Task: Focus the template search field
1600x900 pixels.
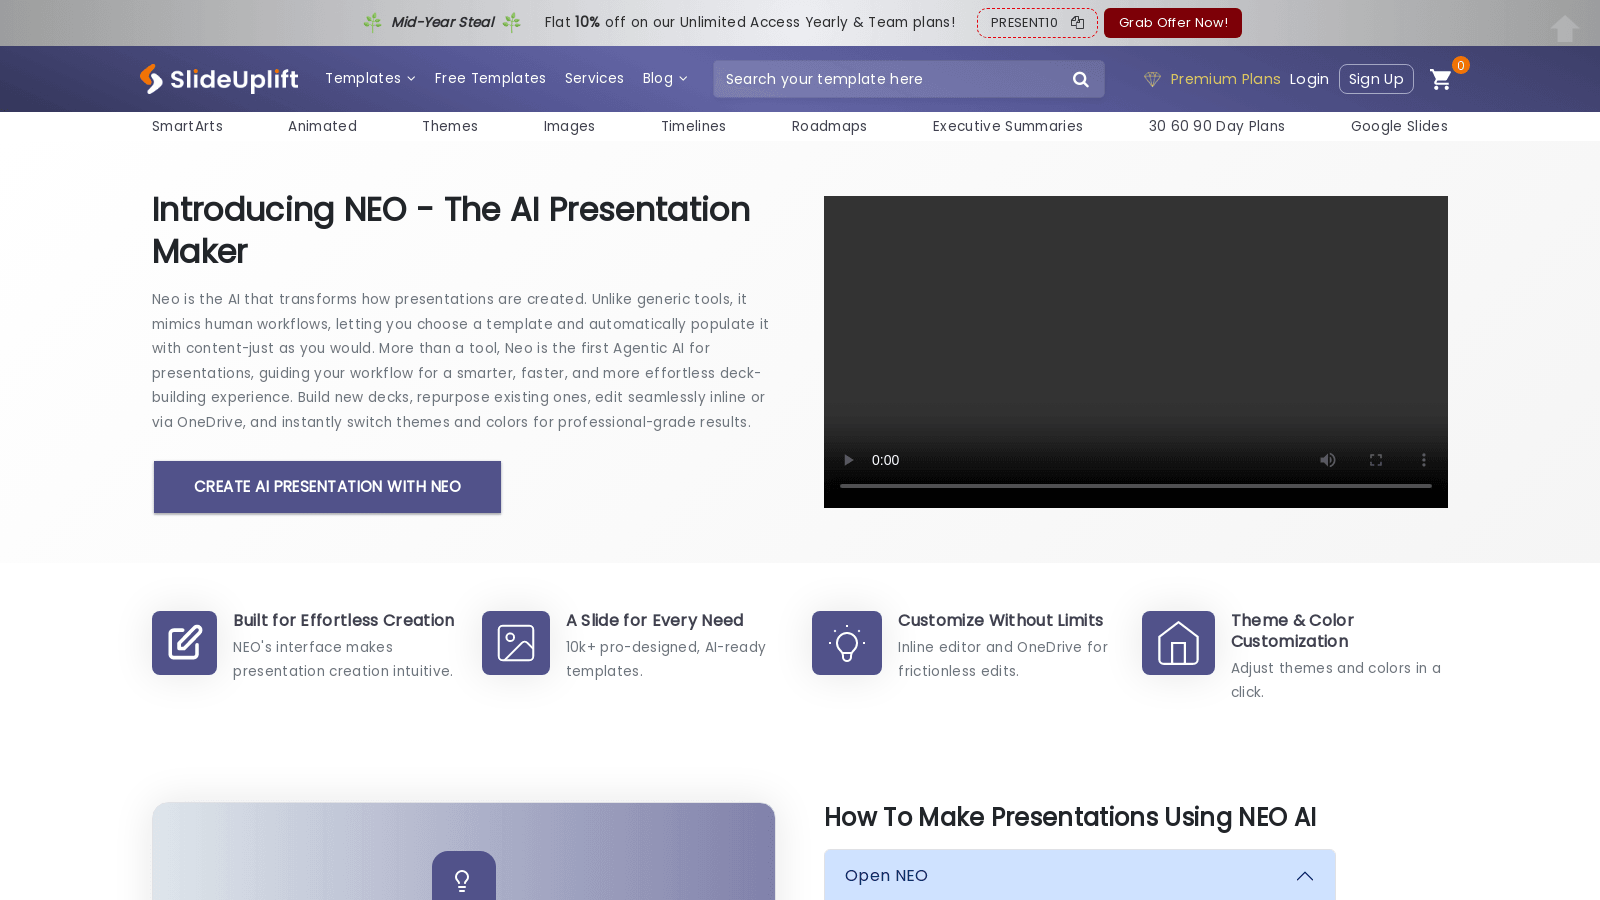Action: (x=890, y=79)
